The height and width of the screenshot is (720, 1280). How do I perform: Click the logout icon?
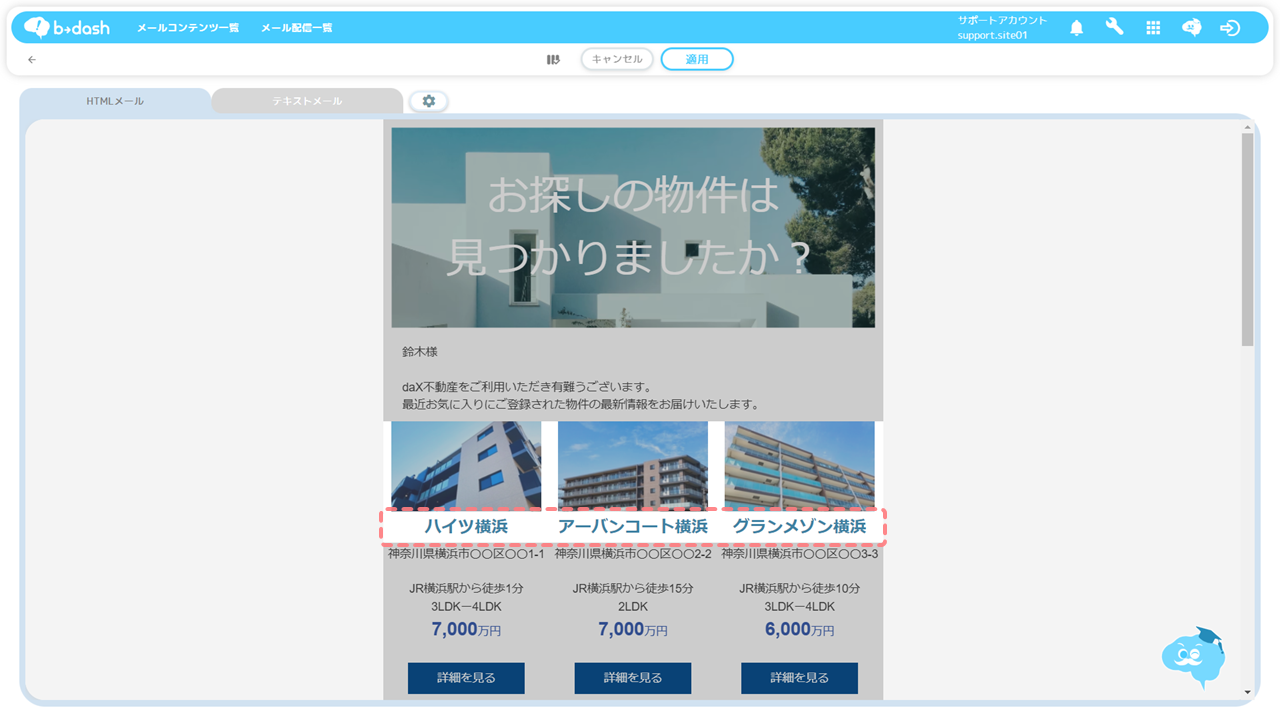[1230, 28]
